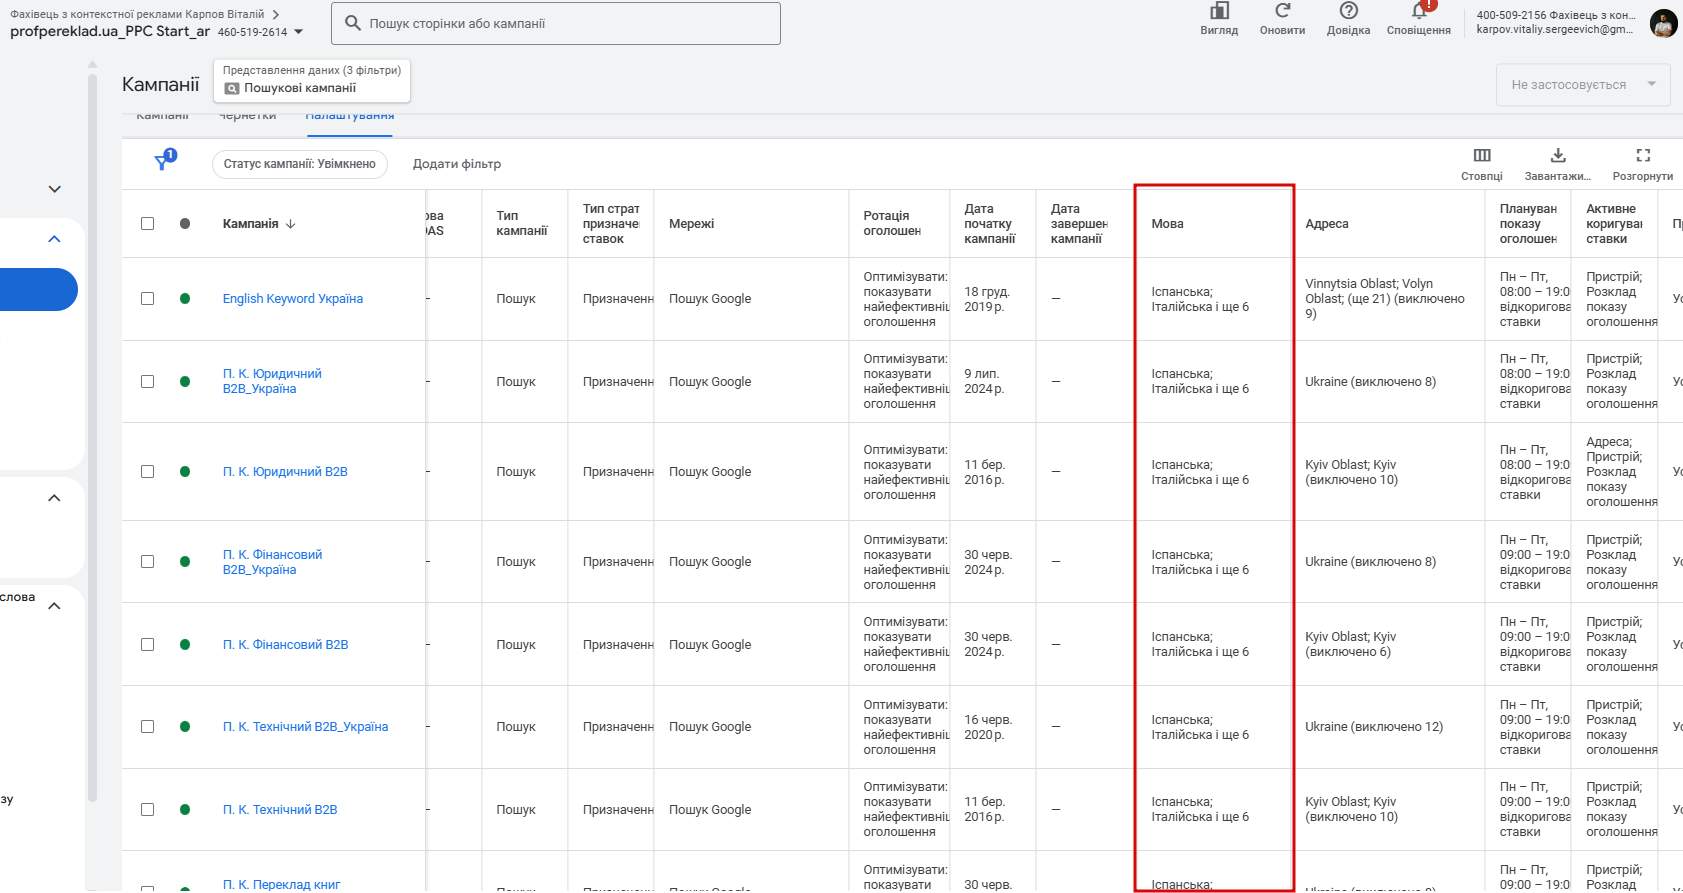Click the Завантажити download icon
Image resolution: width=1683 pixels, height=893 pixels.
click(x=1558, y=155)
